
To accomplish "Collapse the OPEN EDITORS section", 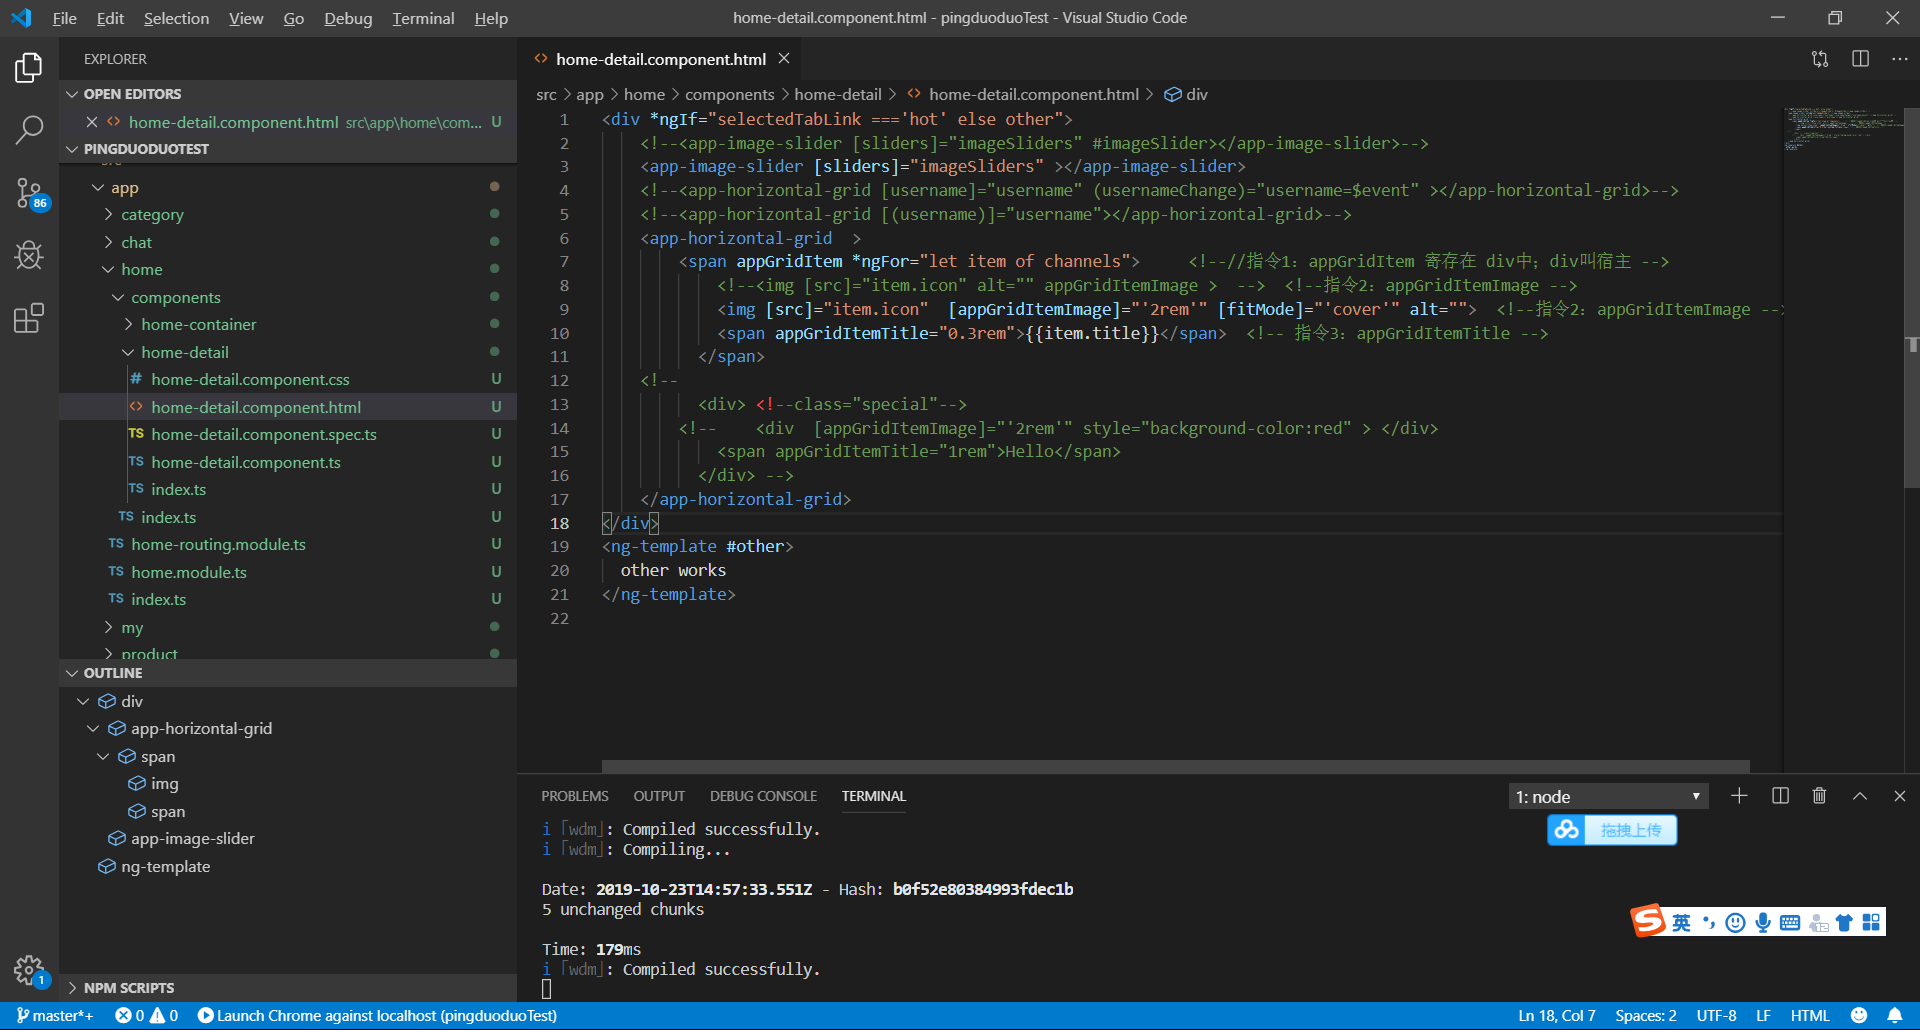I will tap(288, 94).
